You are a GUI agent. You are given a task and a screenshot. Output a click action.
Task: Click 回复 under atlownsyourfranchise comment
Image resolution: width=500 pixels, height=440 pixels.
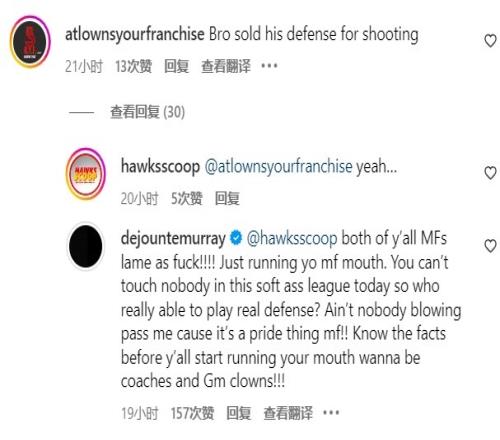coord(177,66)
